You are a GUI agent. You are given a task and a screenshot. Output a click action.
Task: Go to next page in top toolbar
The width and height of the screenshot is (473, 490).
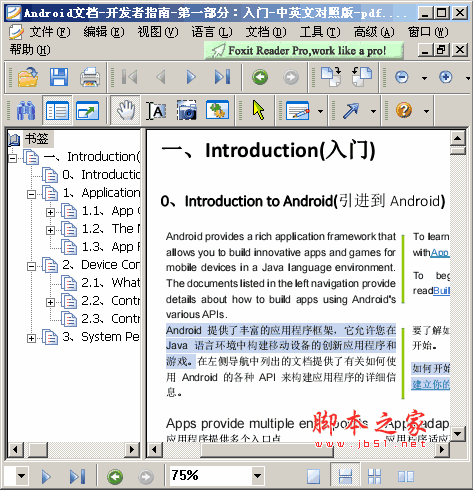[191, 77]
